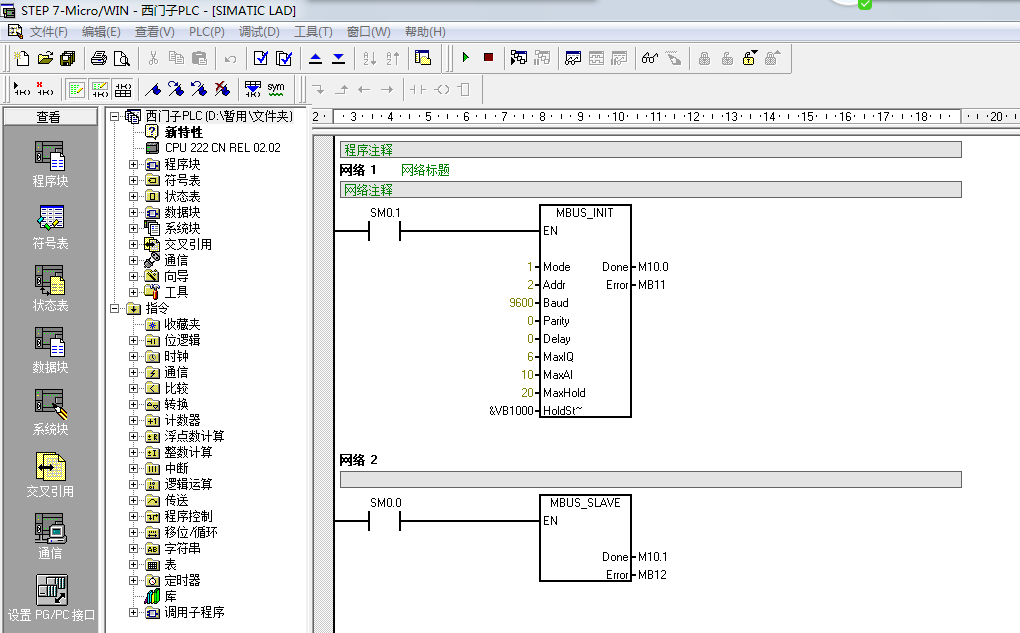
Task: Select the contact insertion tool
Action: [x=419, y=88]
